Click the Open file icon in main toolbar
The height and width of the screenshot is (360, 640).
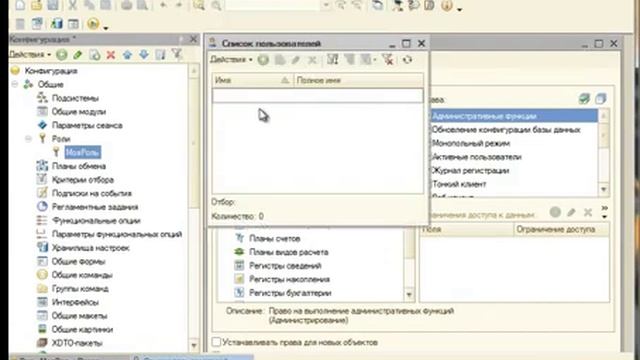point(36,5)
